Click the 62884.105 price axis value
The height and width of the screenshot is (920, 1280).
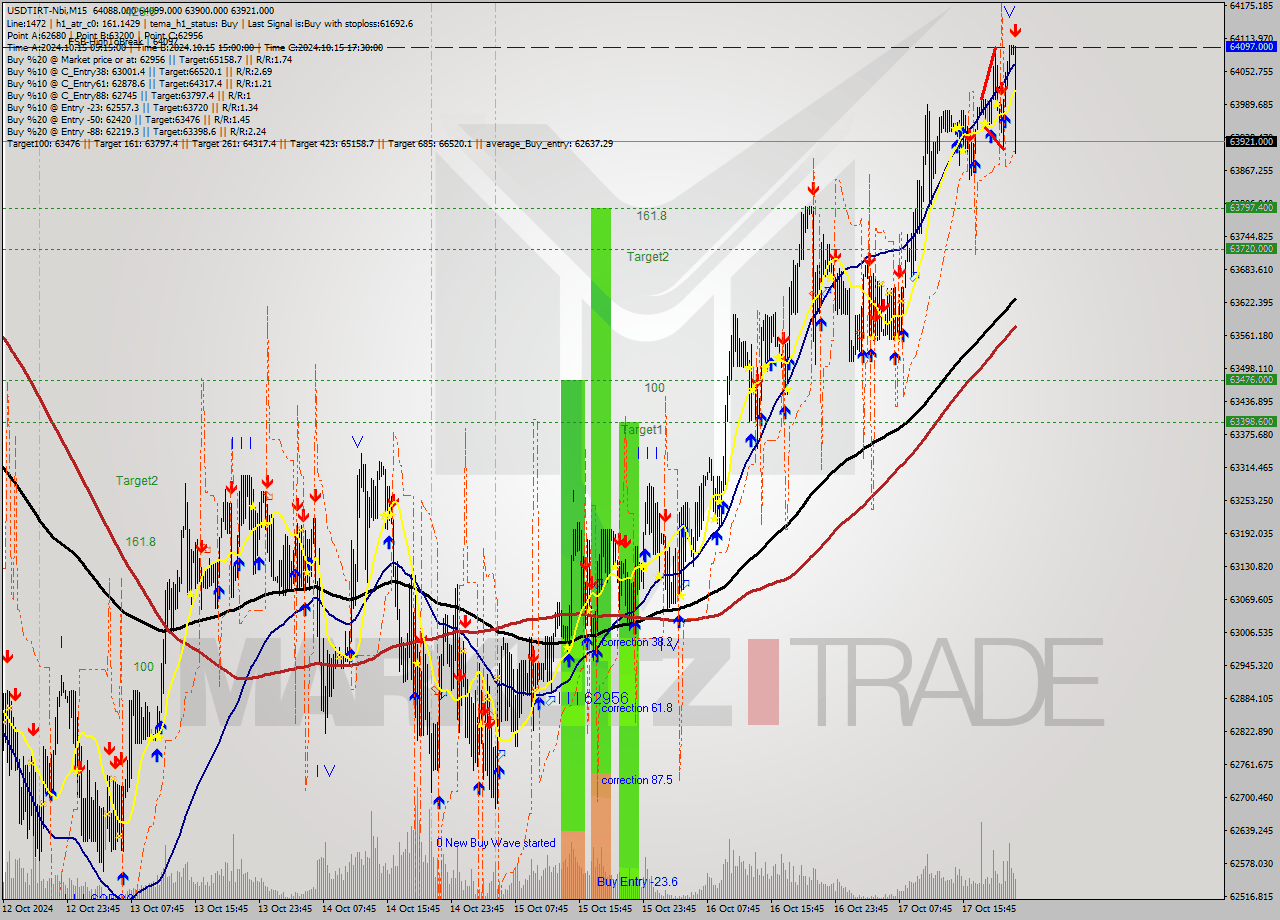(x=1251, y=698)
